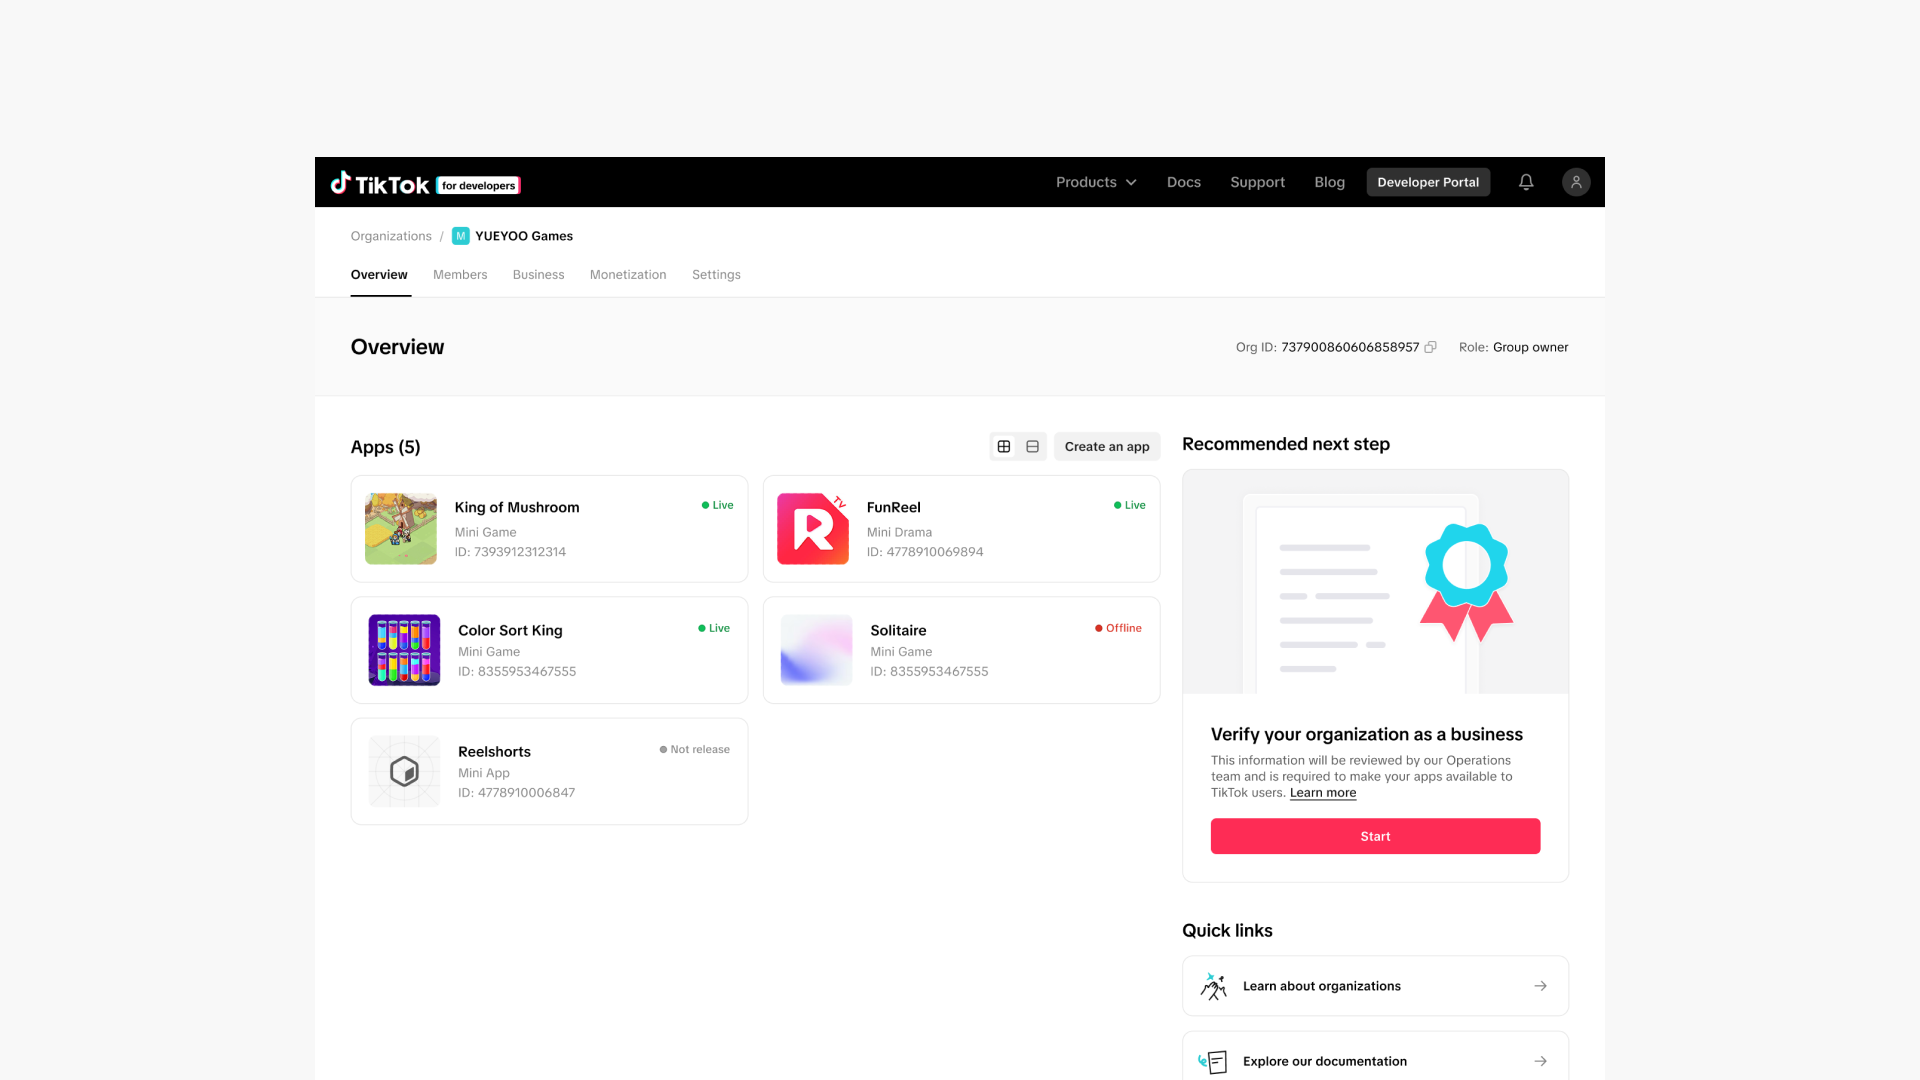1920x1080 pixels.
Task: Click King of Mushroom's Live status
Action: [x=717, y=505]
